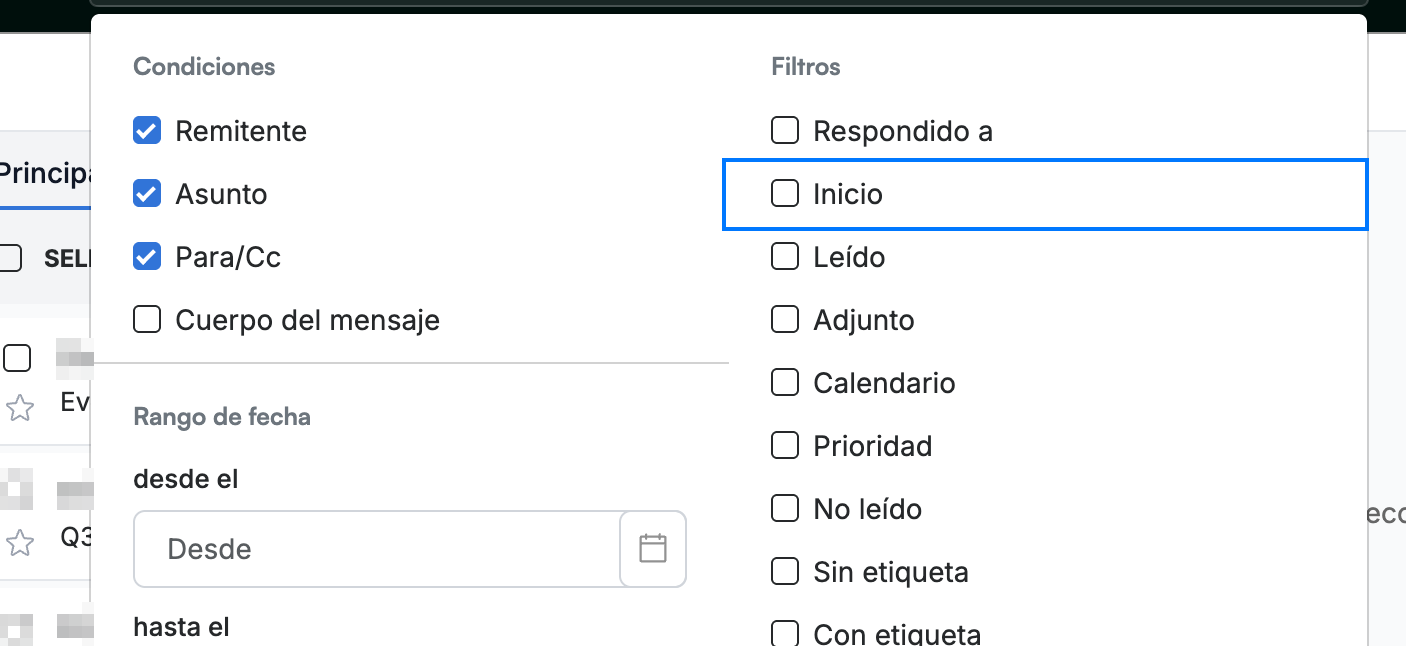The height and width of the screenshot is (646, 1406).
Task: Check the Adjunto filter
Action: click(x=785, y=320)
